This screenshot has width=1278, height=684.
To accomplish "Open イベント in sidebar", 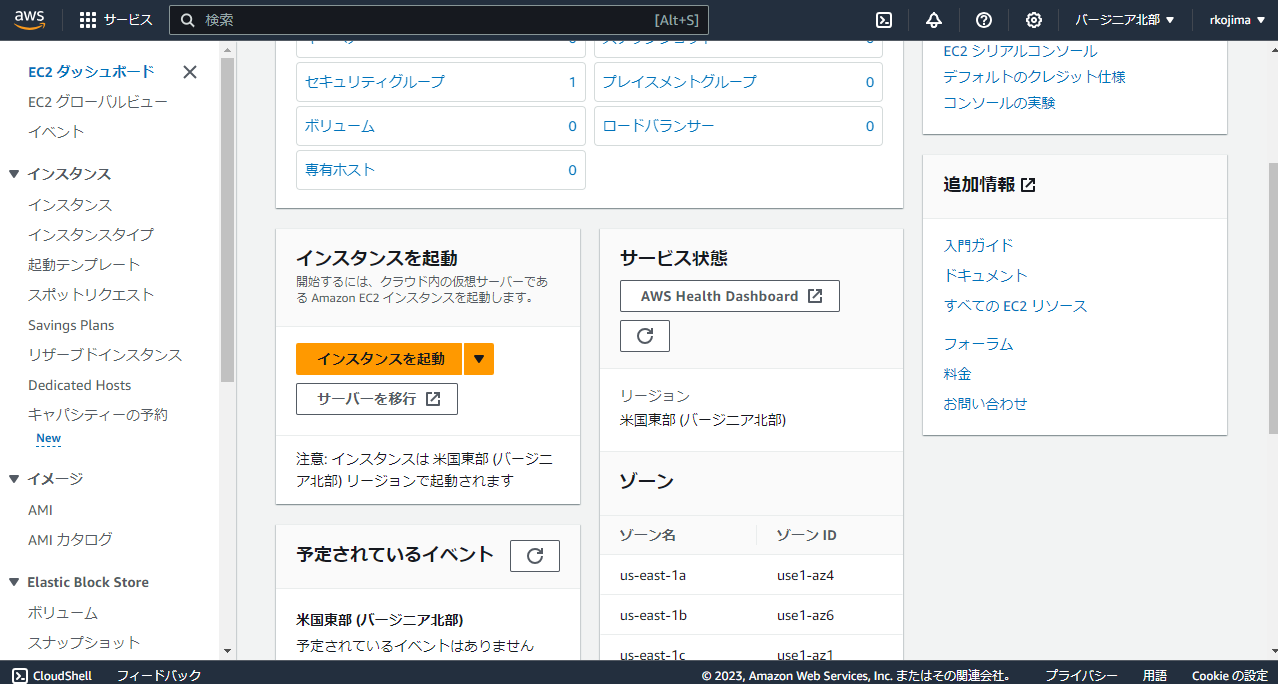I will pos(56,132).
